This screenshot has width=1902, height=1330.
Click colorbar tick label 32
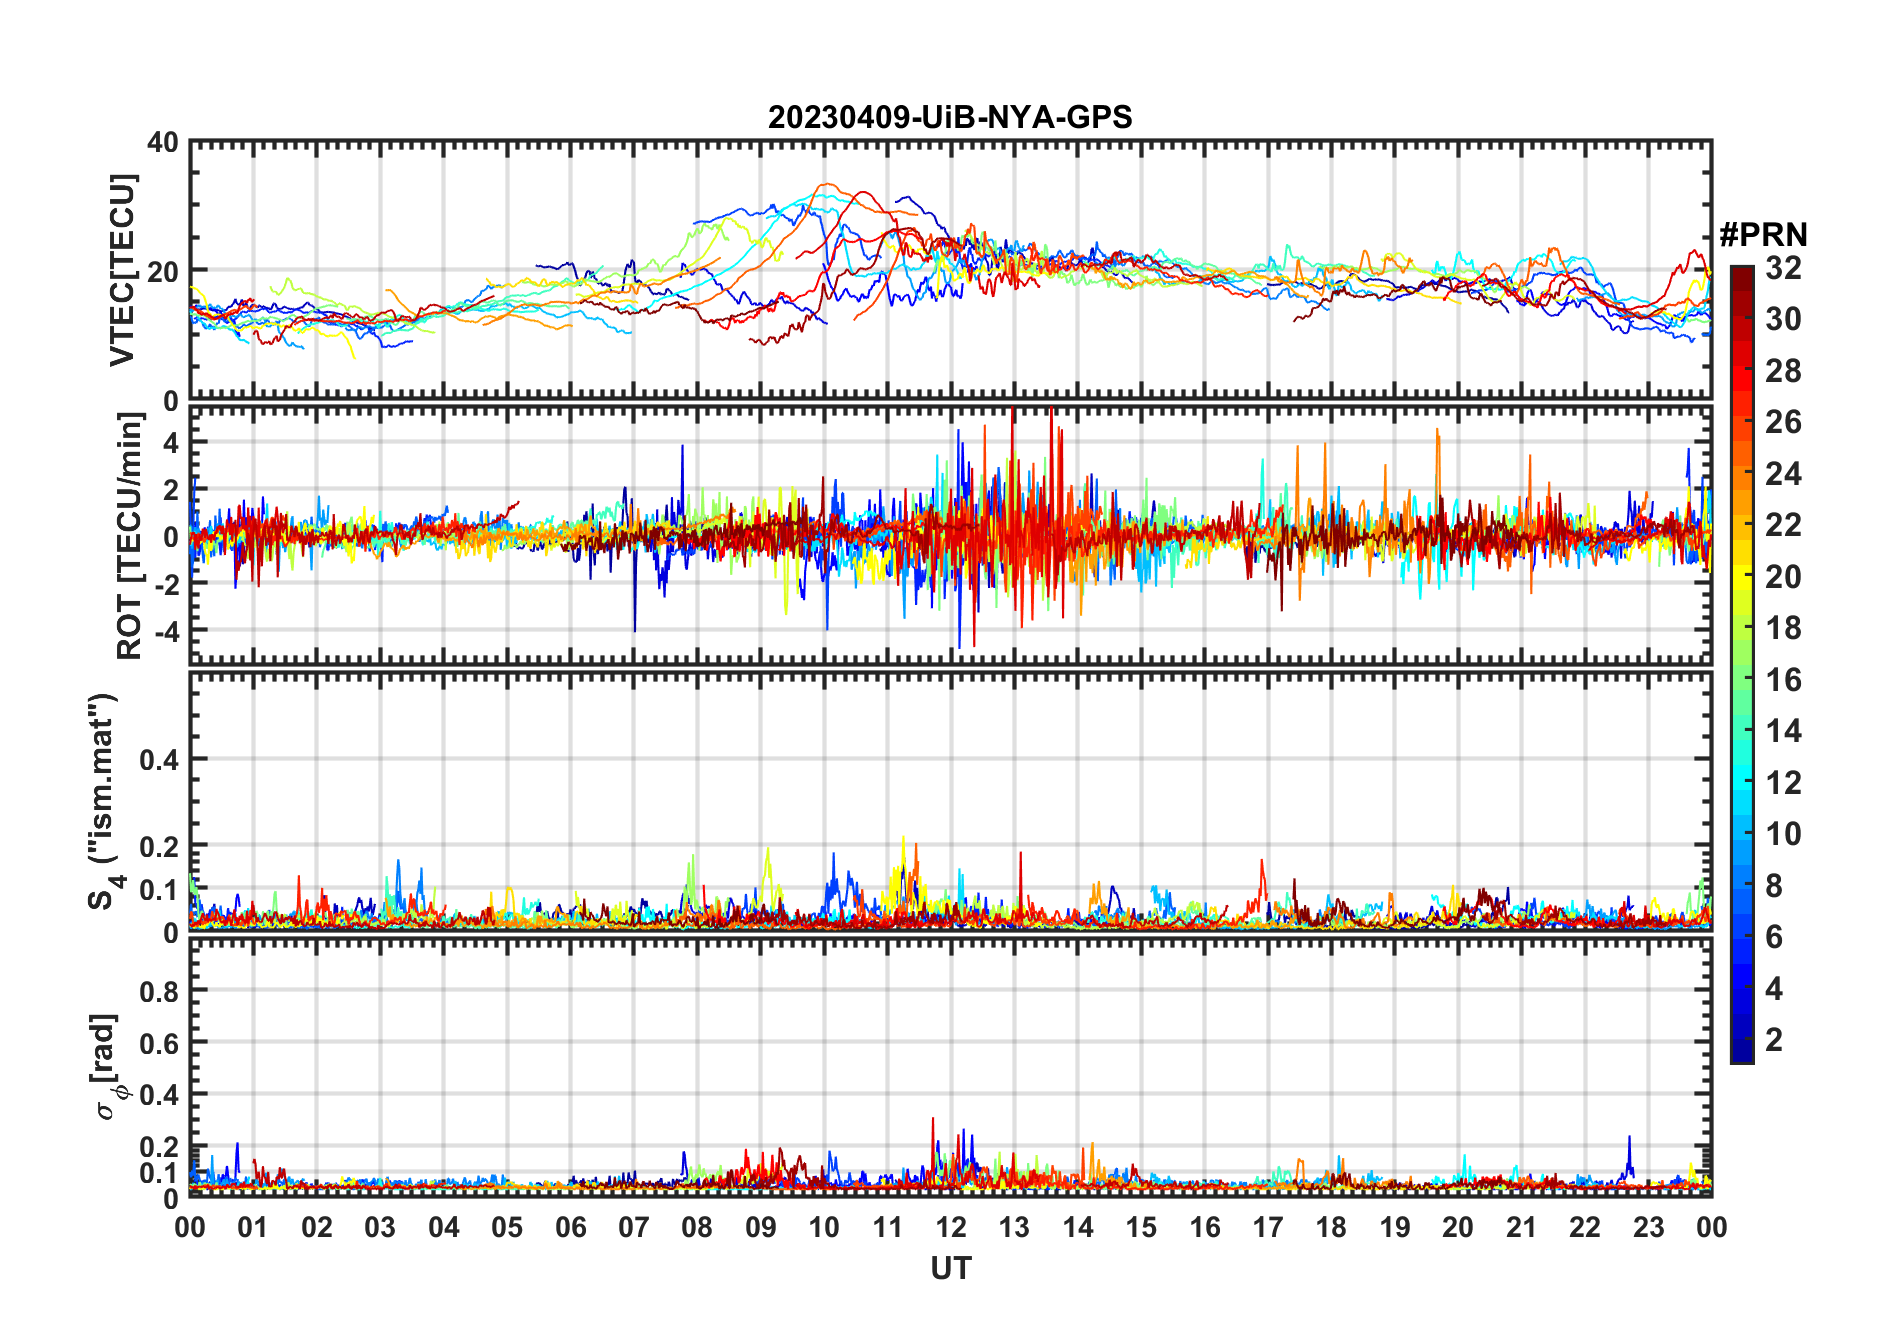(1783, 267)
